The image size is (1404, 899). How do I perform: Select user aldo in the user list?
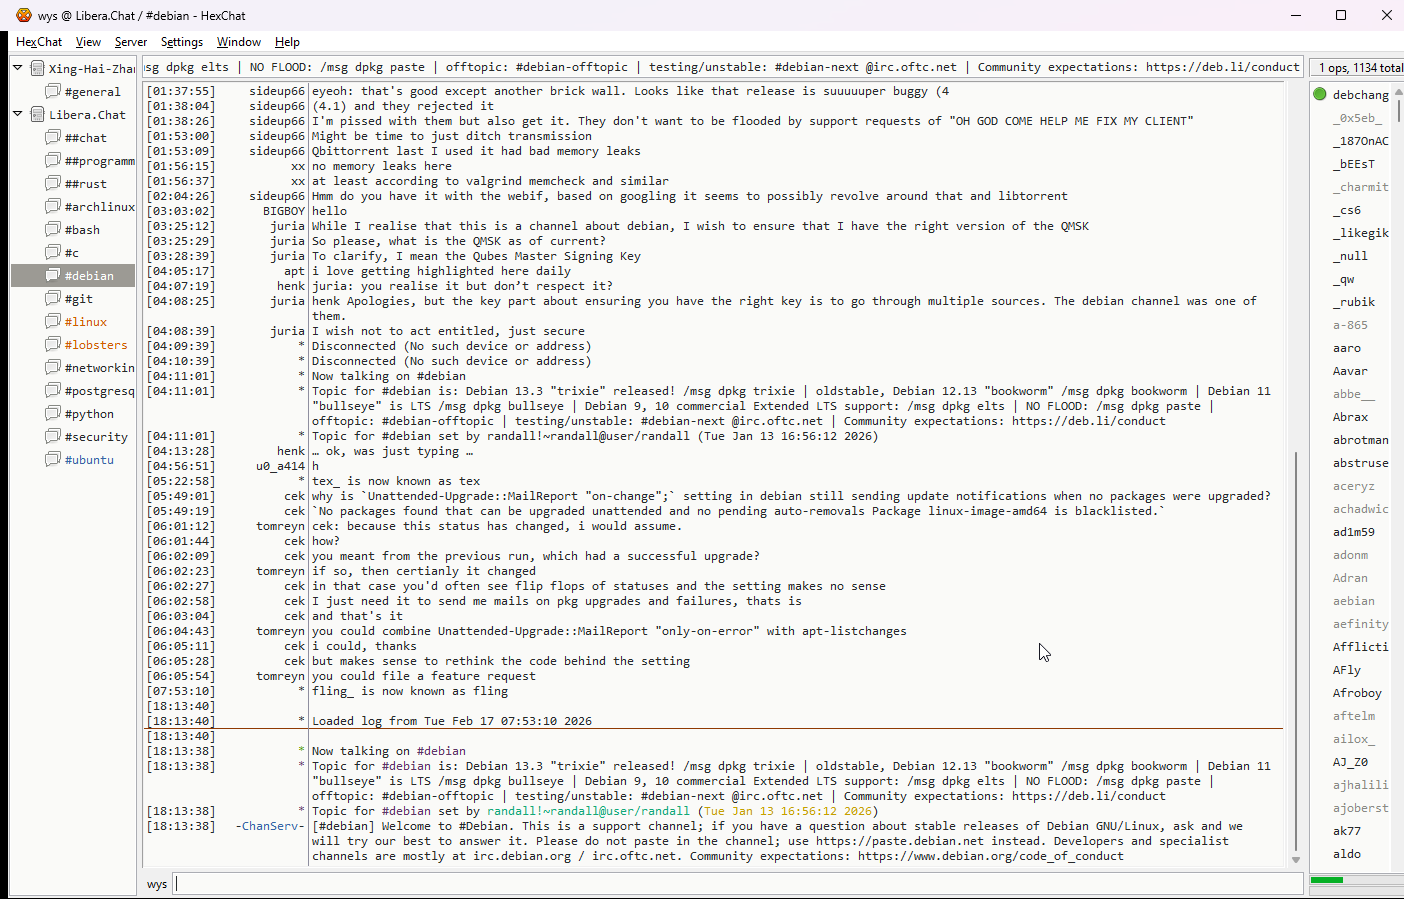1346,854
